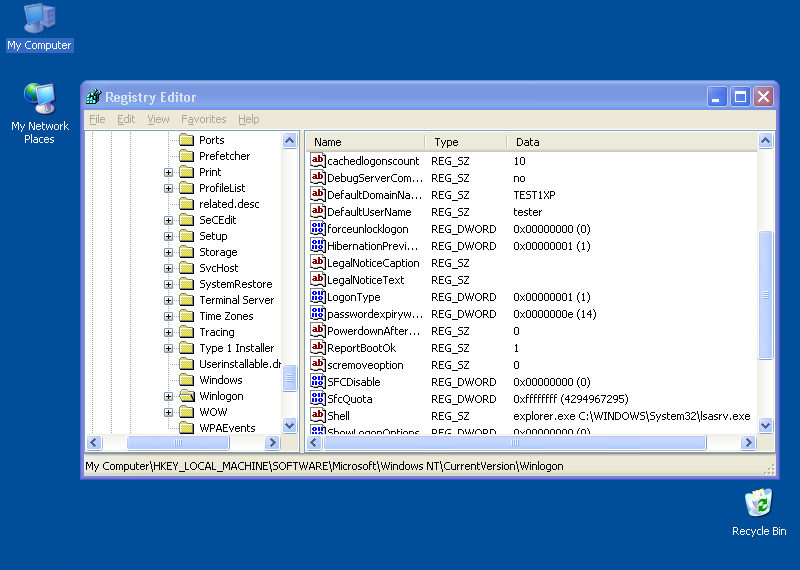
Task: Expand the Time Zones key
Action: coord(168,316)
